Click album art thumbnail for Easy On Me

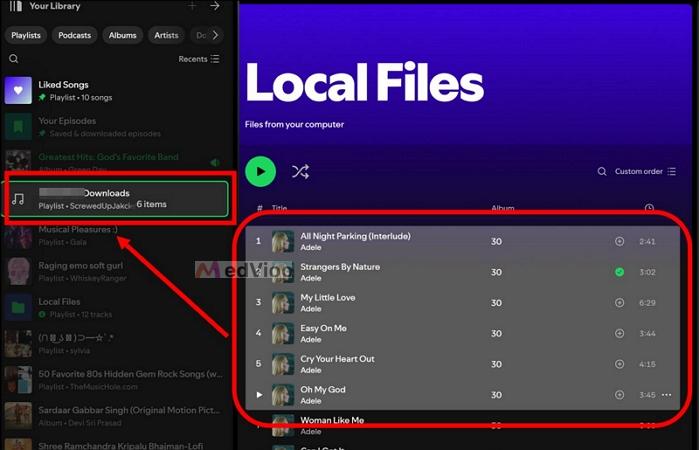pyautogui.click(x=283, y=334)
